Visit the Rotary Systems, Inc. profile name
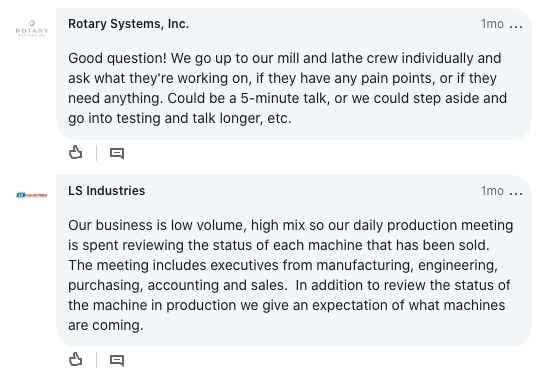Screen dimensions: 542x379 coord(129,24)
